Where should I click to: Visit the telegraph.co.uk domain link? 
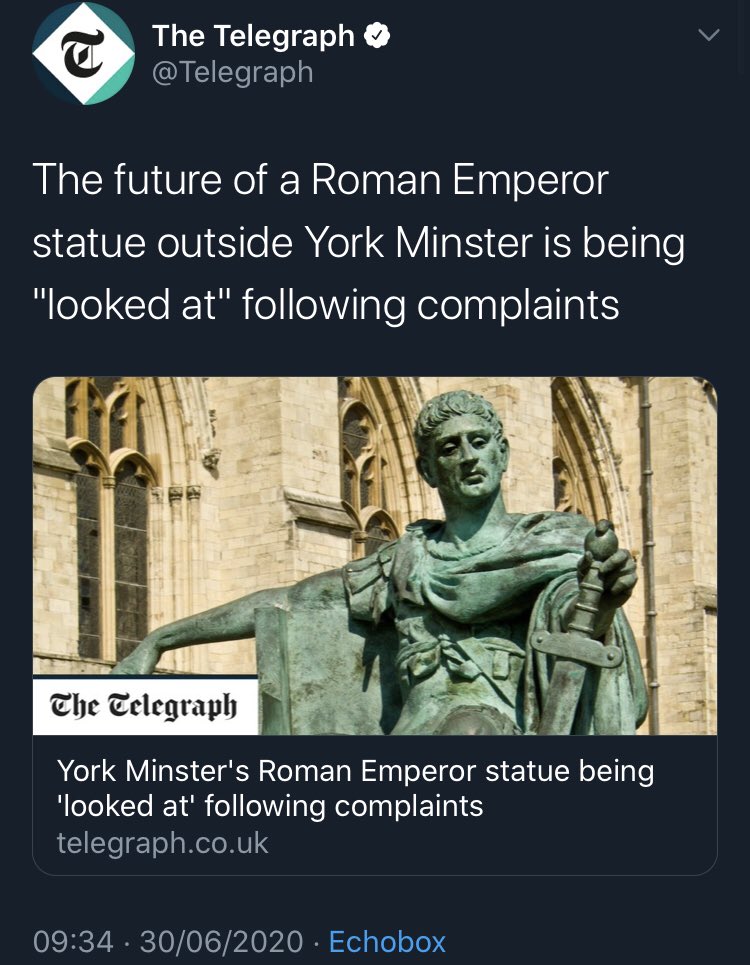click(162, 843)
